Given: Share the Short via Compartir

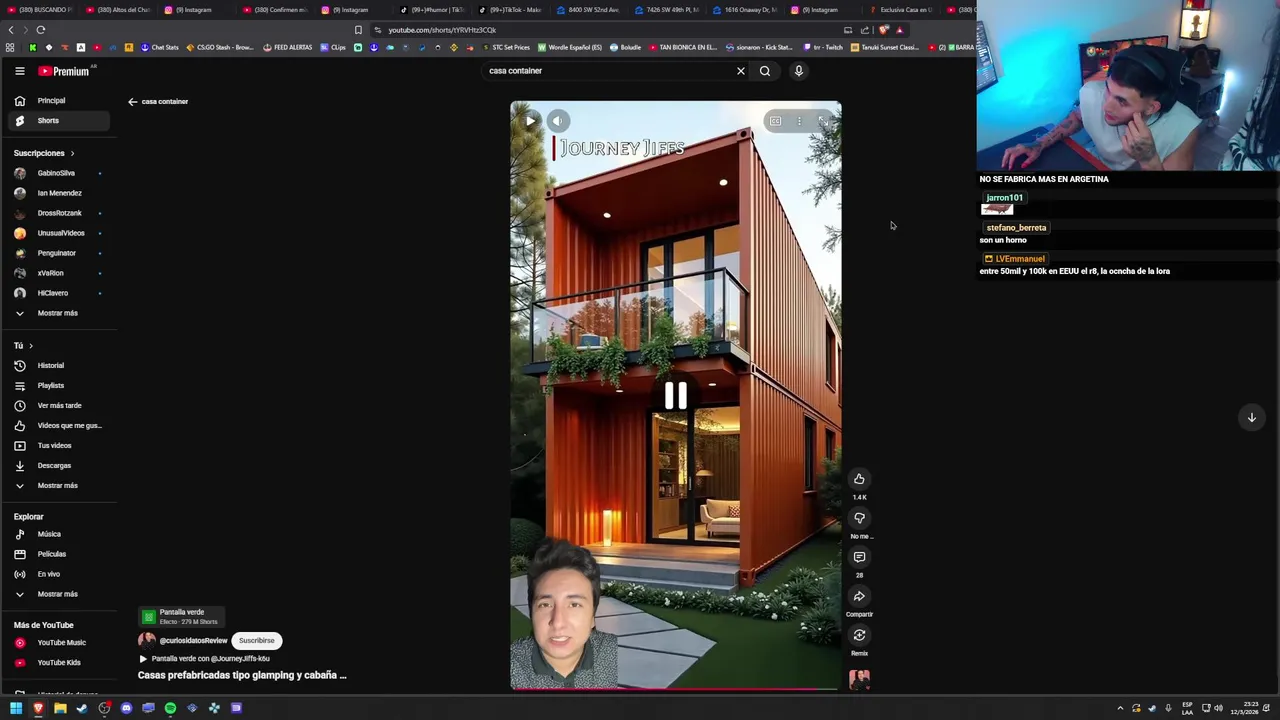Looking at the screenshot, I should 859,596.
